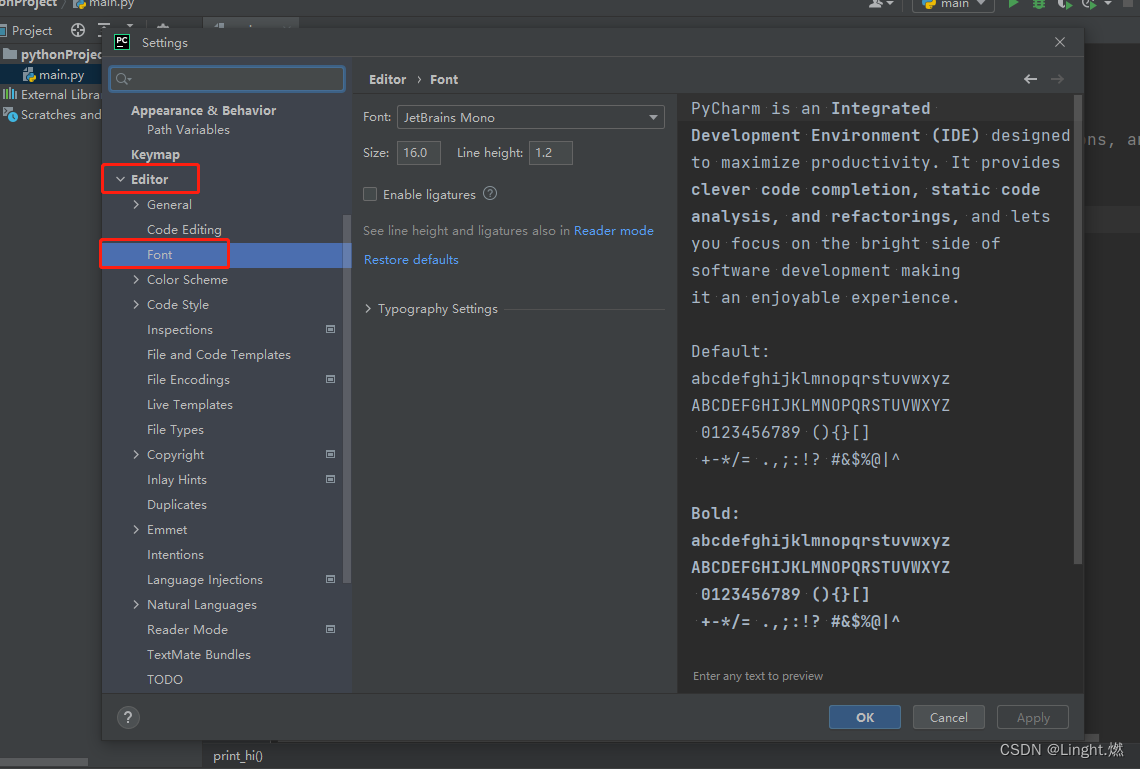Click the project-level icon beside Reader Mode

point(330,629)
